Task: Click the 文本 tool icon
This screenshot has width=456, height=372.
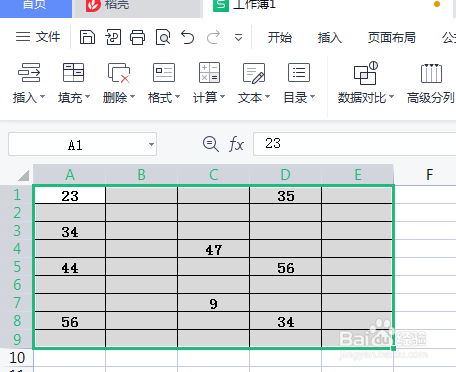Action: (254, 73)
